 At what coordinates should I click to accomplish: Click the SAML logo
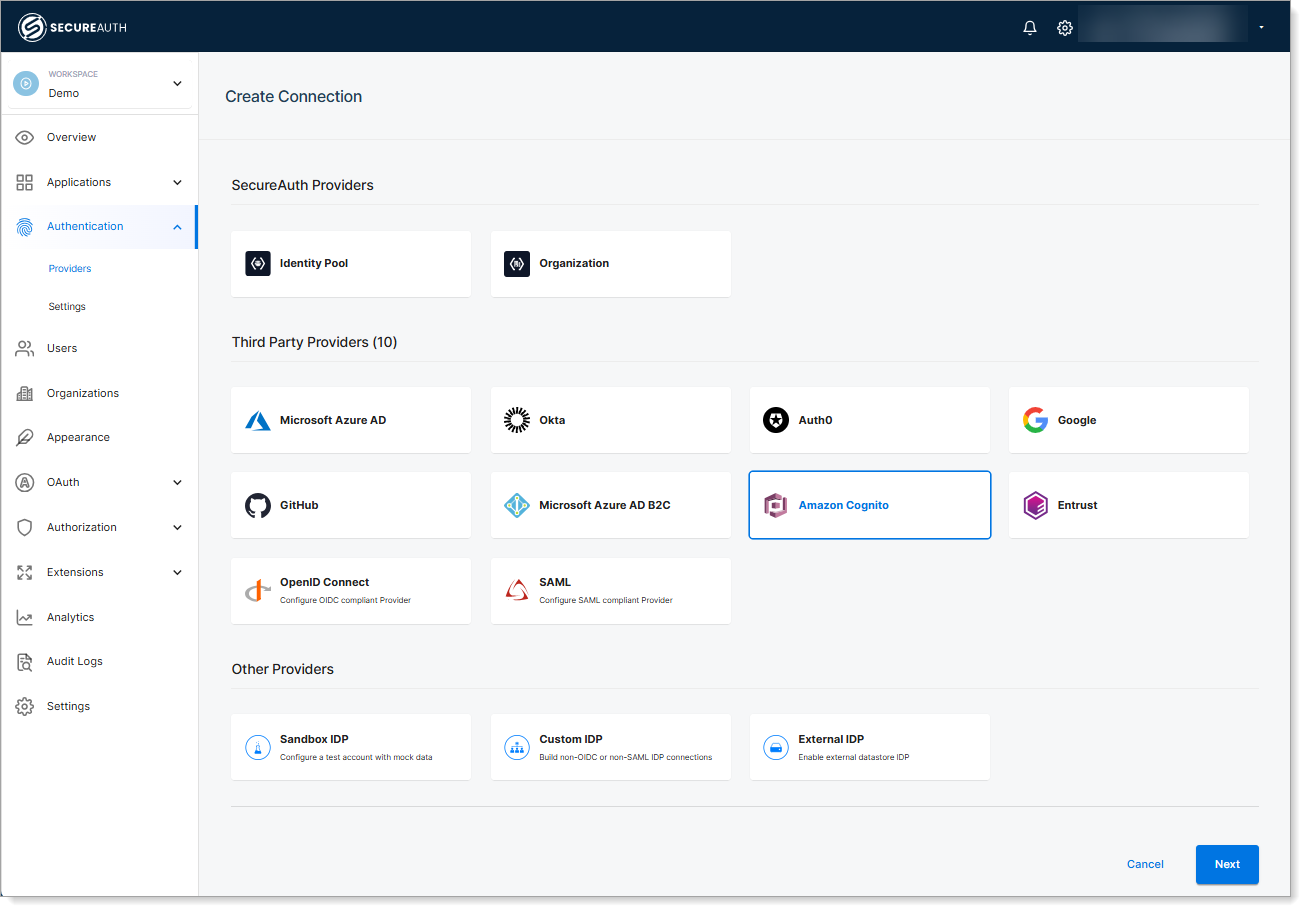point(517,591)
